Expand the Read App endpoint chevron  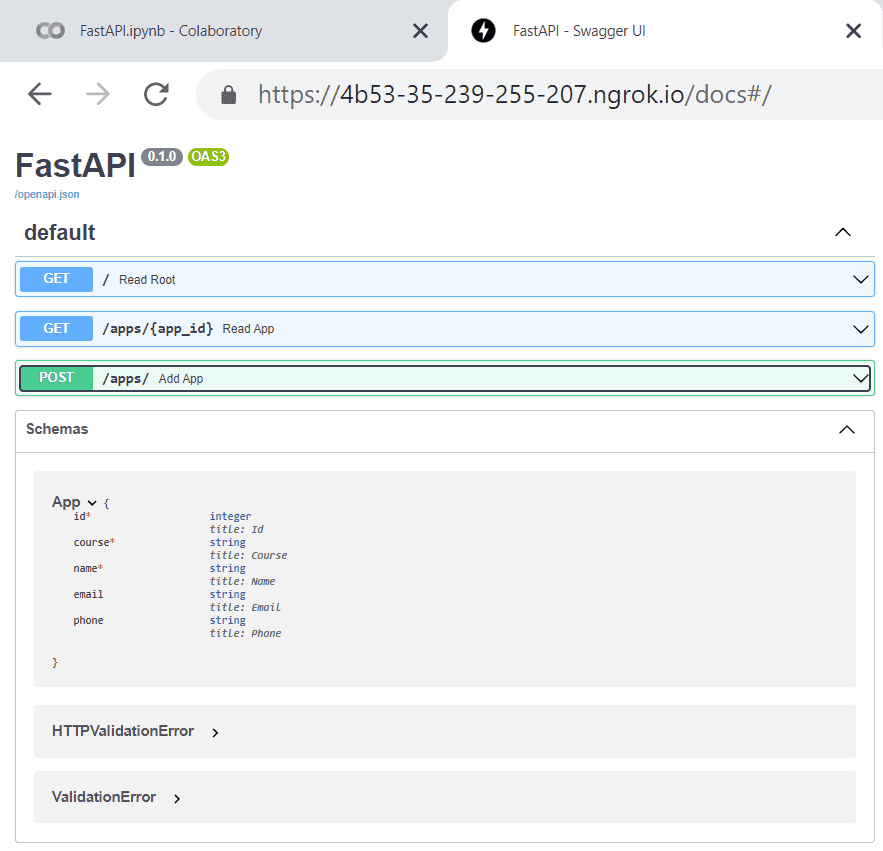pyautogui.click(x=860, y=329)
